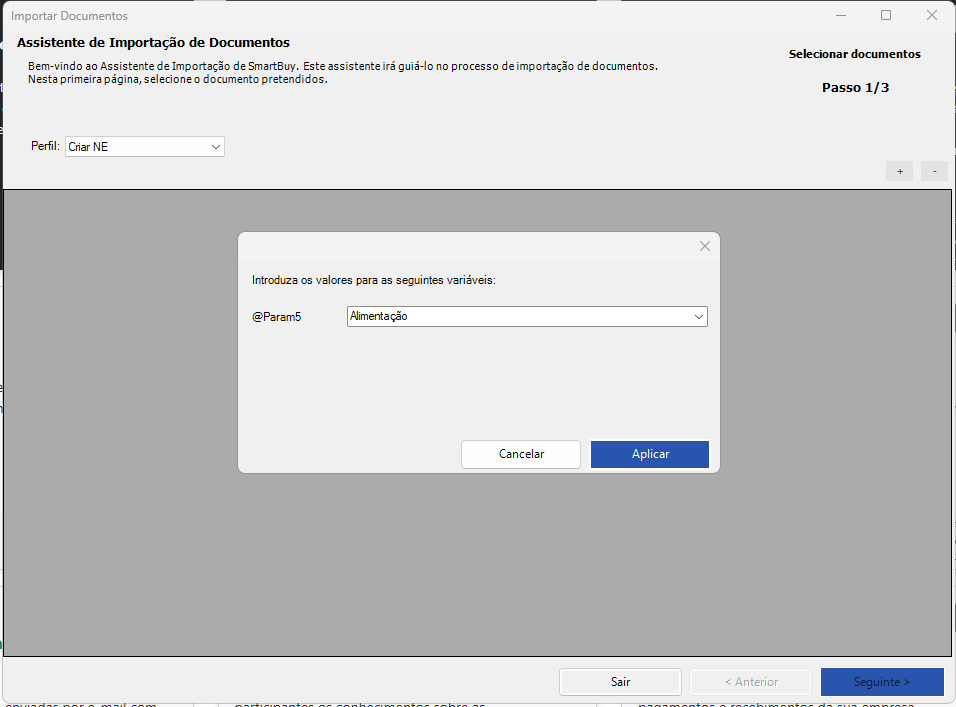Minimize the Importar Documentos window

point(840,15)
